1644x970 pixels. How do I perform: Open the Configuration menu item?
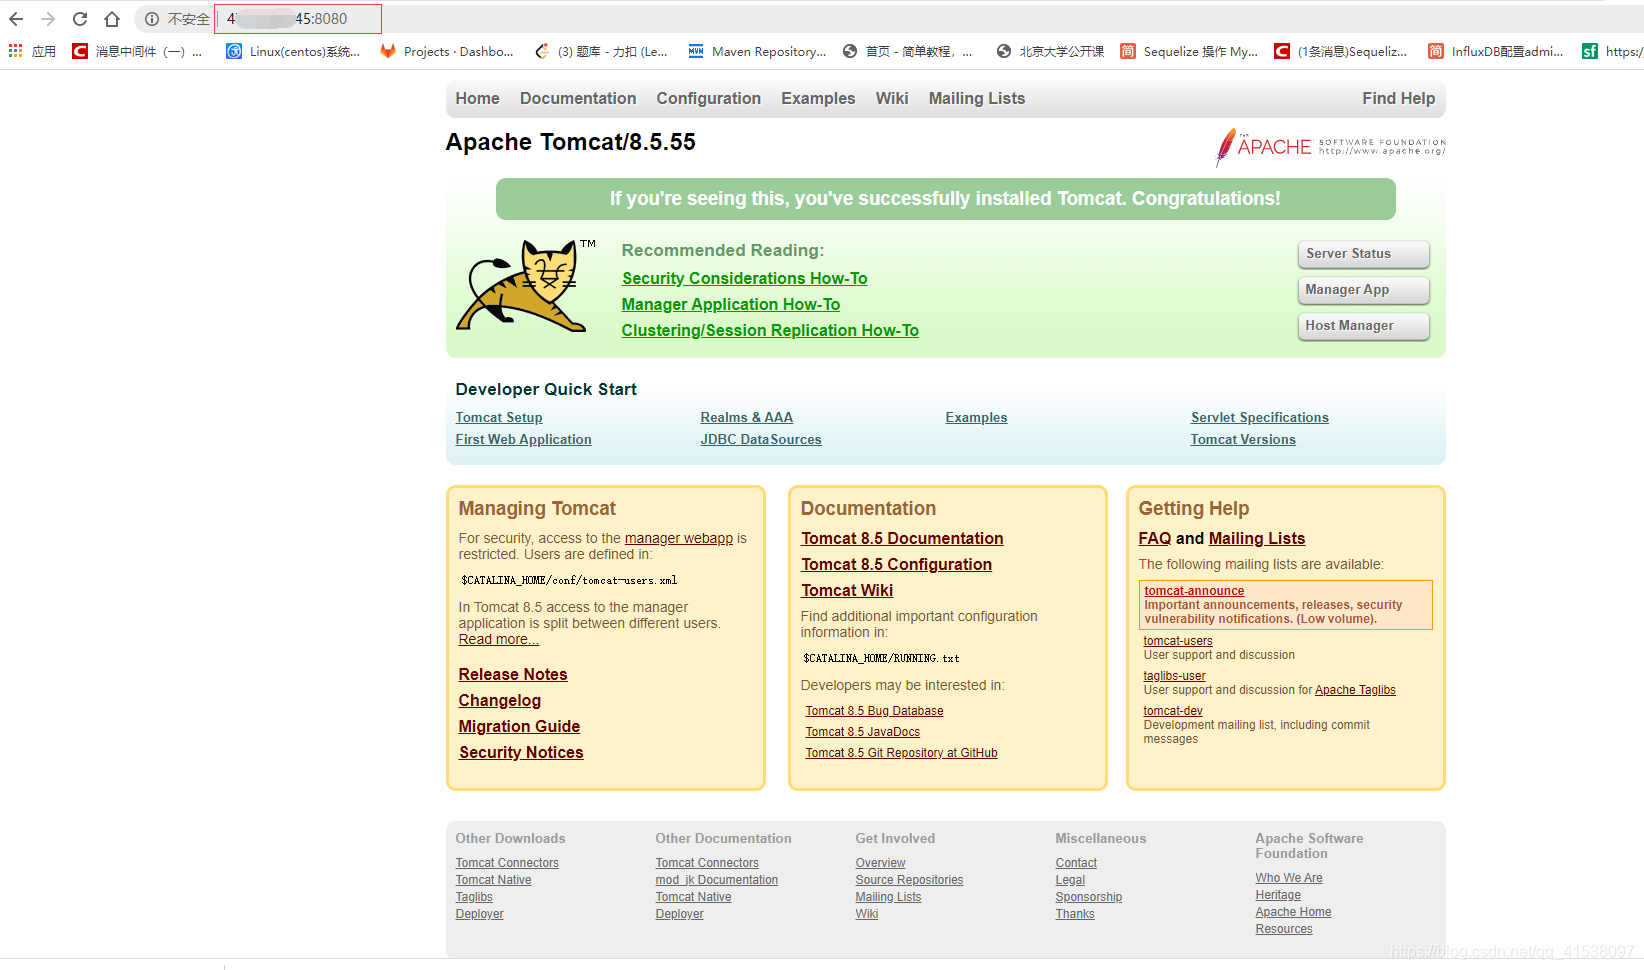[x=708, y=98]
